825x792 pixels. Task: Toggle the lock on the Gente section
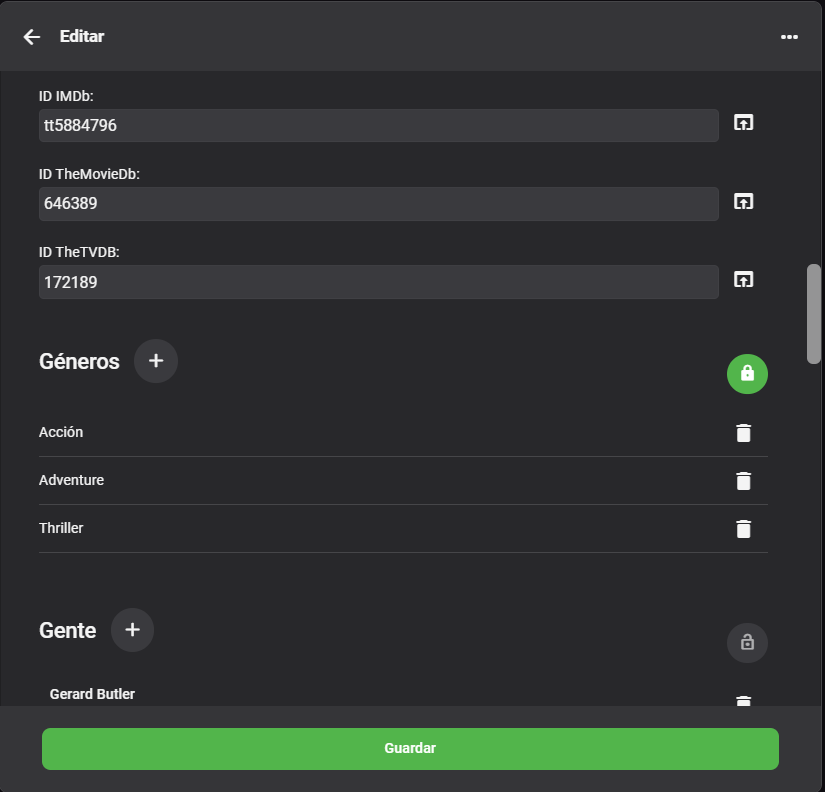pos(747,643)
